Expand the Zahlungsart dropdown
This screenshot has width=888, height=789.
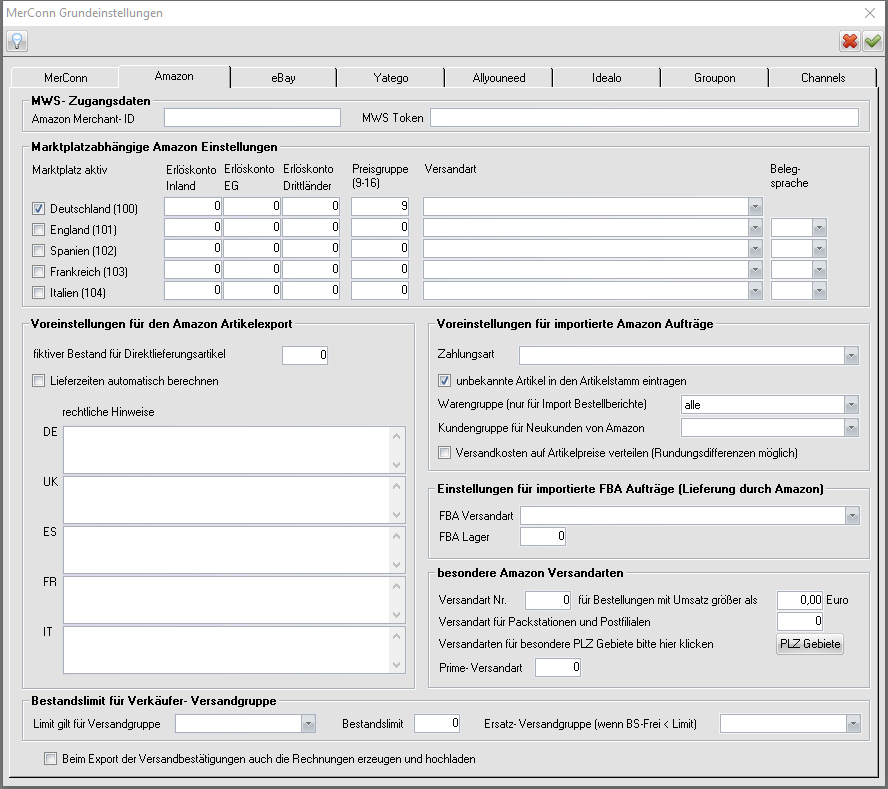point(851,356)
